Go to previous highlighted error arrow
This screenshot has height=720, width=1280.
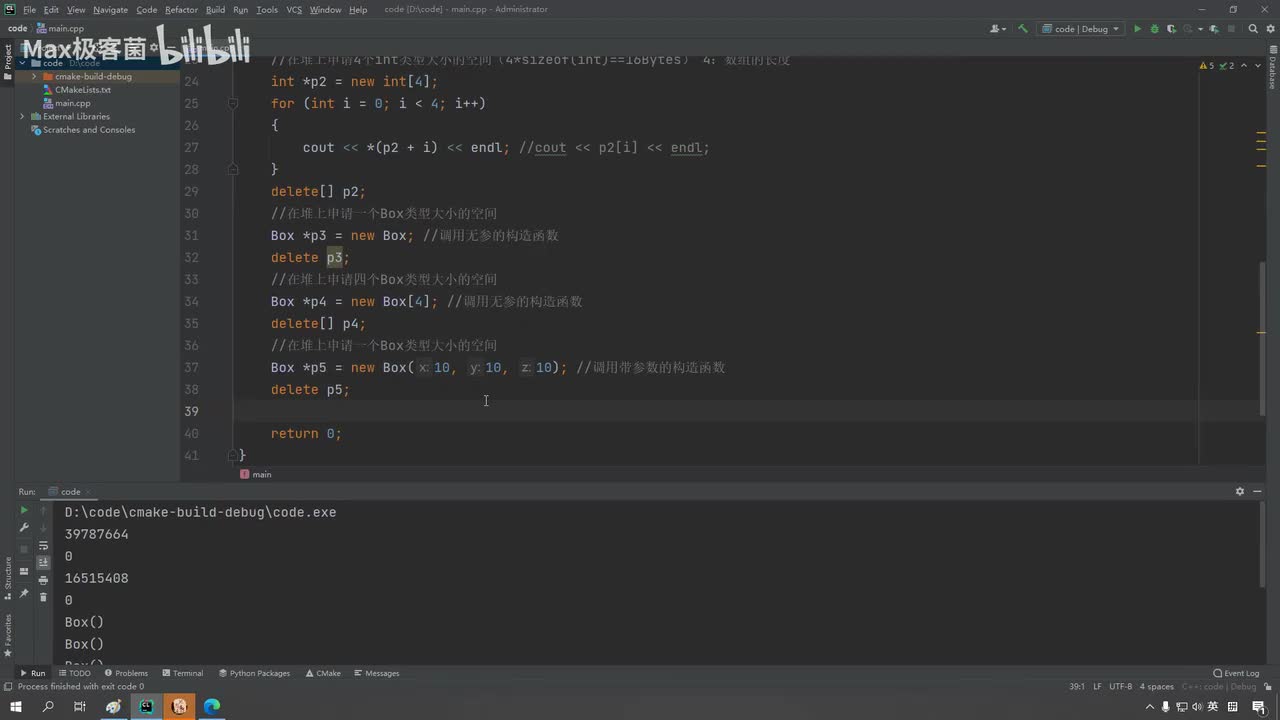(x=1244, y=66)
